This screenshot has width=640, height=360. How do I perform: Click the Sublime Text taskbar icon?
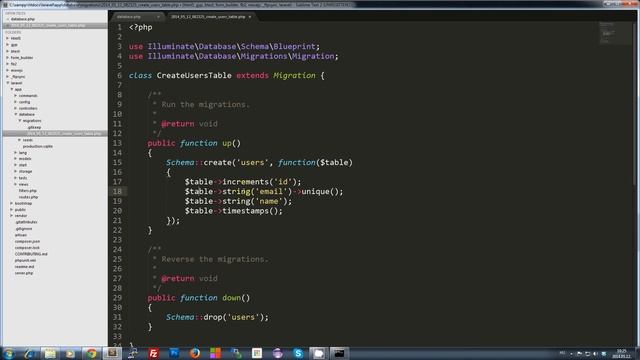coord(112,353)
